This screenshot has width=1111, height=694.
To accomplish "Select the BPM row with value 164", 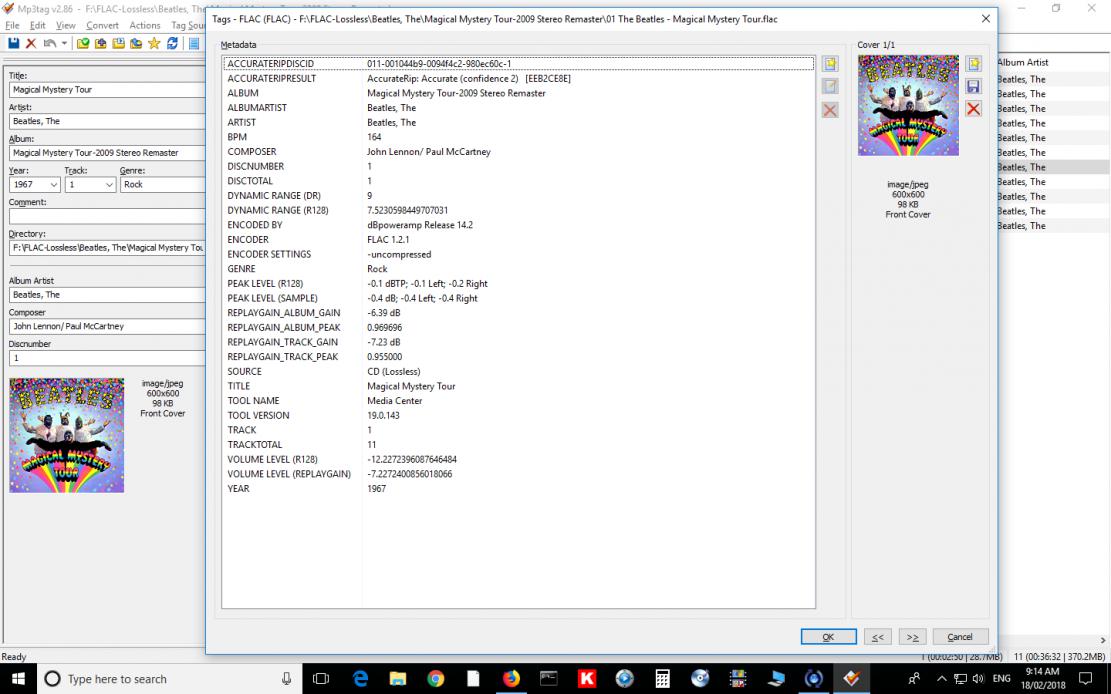I will (519, 137).
